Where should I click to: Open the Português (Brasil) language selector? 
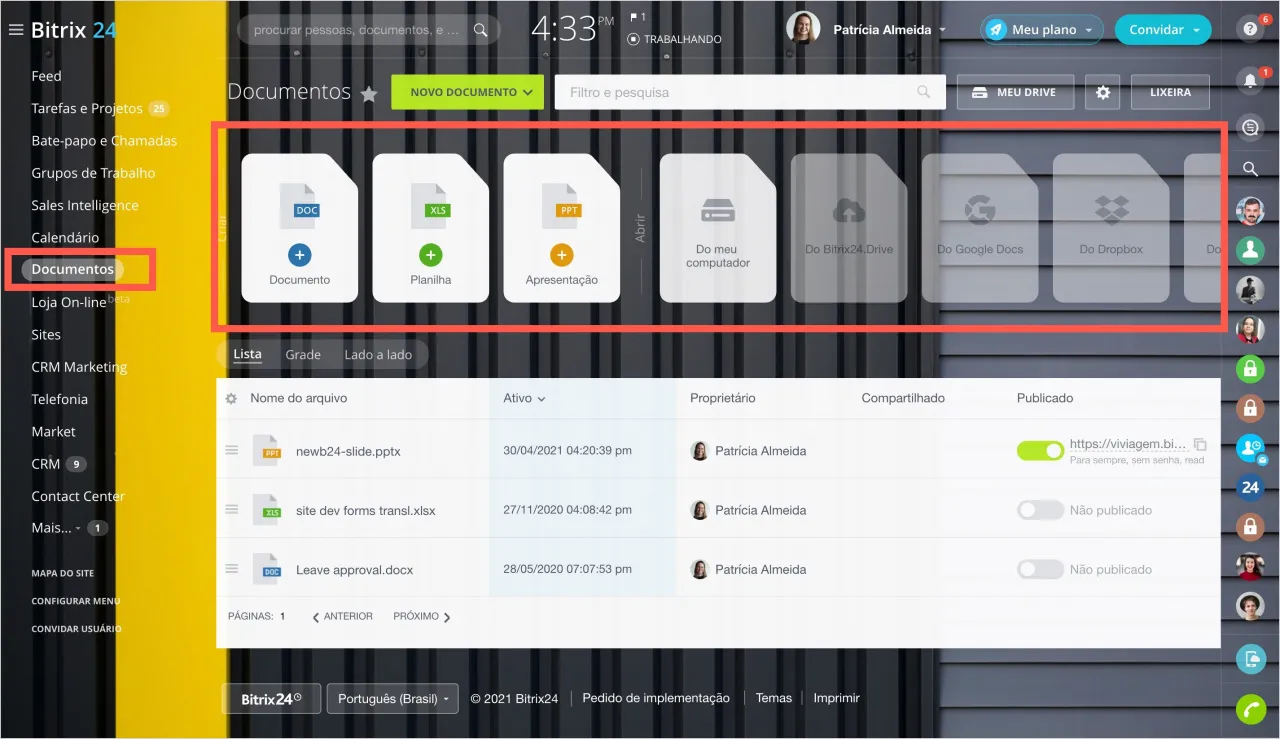pyautogui.click(x=392, y=699)
